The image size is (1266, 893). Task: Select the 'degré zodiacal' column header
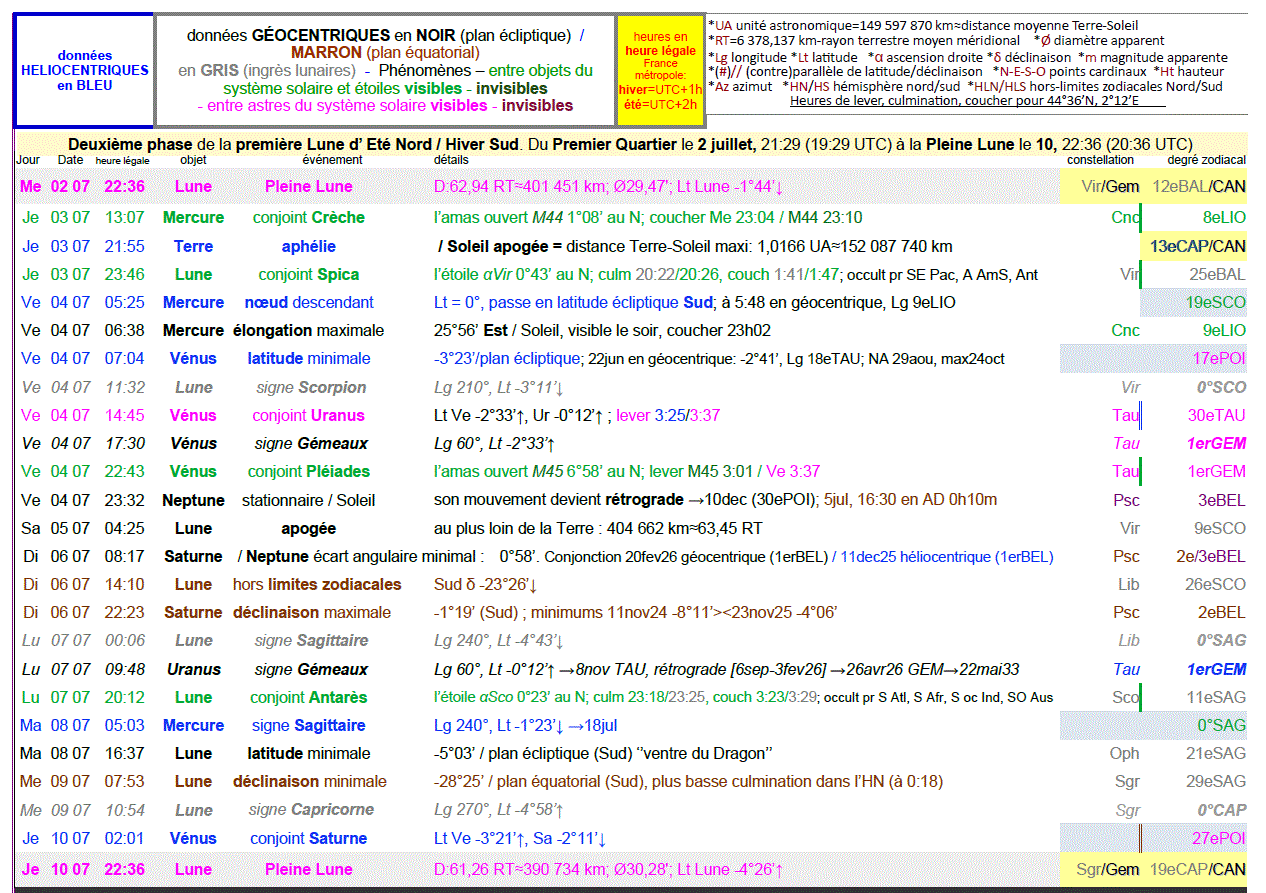pyautogui.click(x=1206, y=160)
